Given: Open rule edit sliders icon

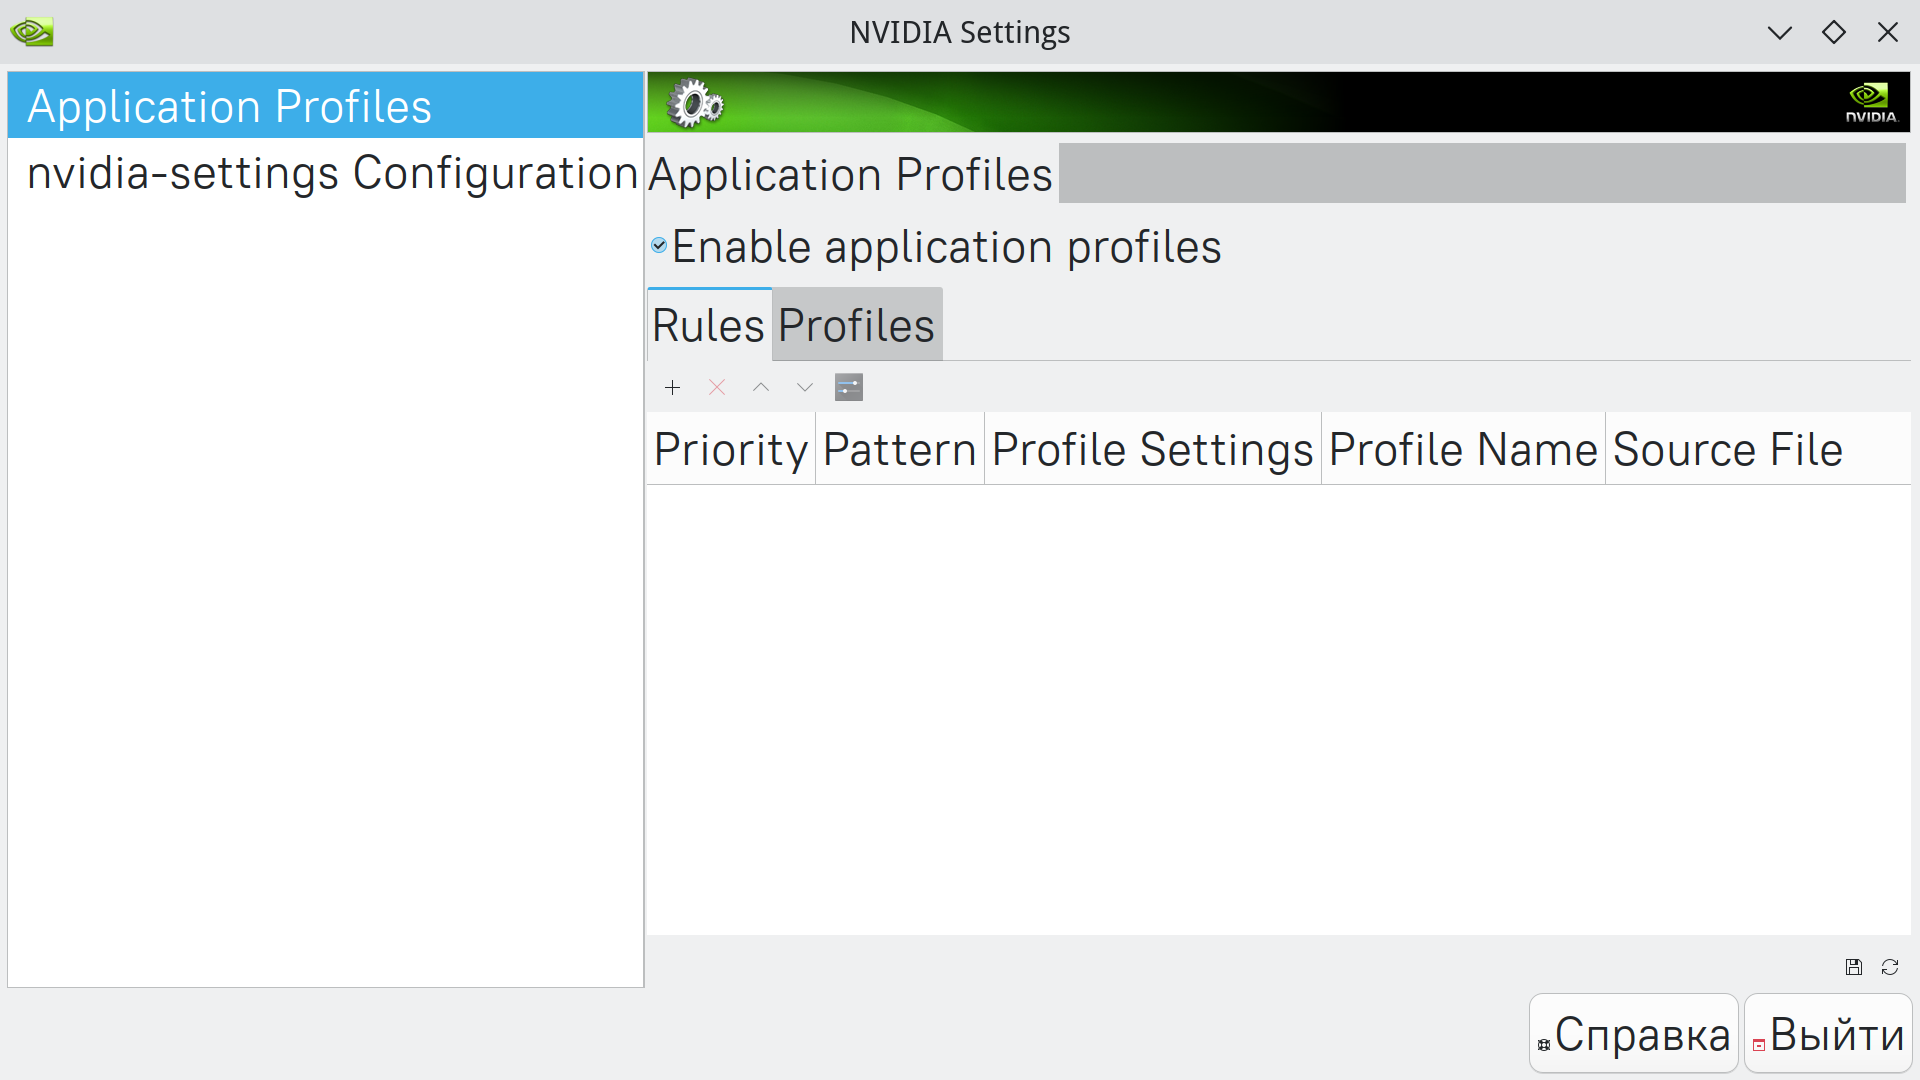Looking at the screenshot, I should pyautogui.click(x=849, y=387).
